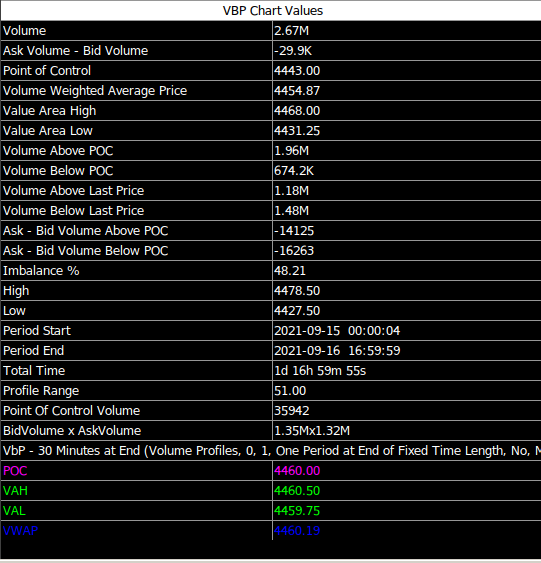Click the Volume Below Last Price label
Screen dimensions: 541x563
pyautogui.click(x=74, y=211)
